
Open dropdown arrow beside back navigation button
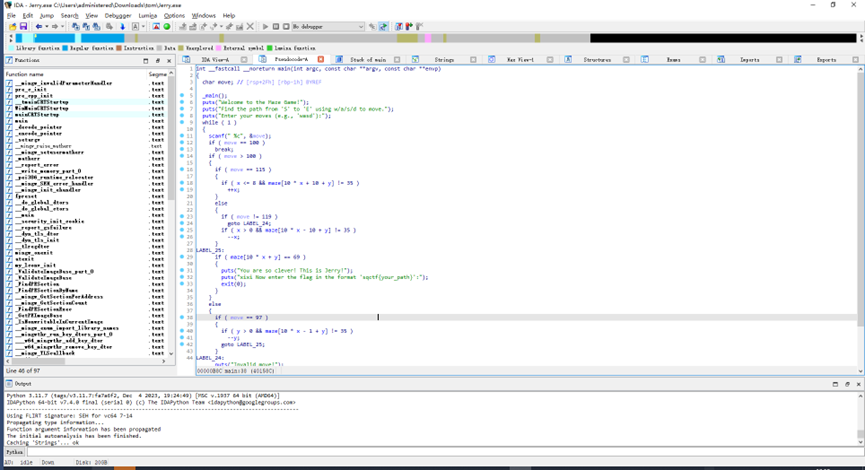tap(47, 27)
